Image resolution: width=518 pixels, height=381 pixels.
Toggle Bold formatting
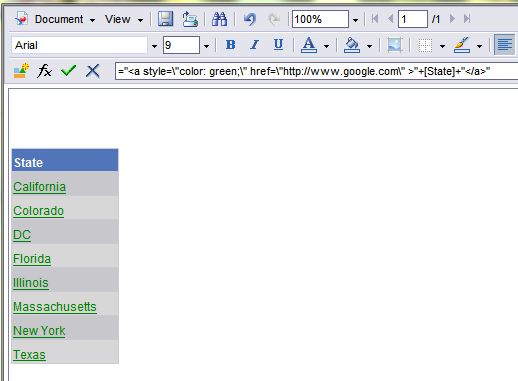[230, 45]
